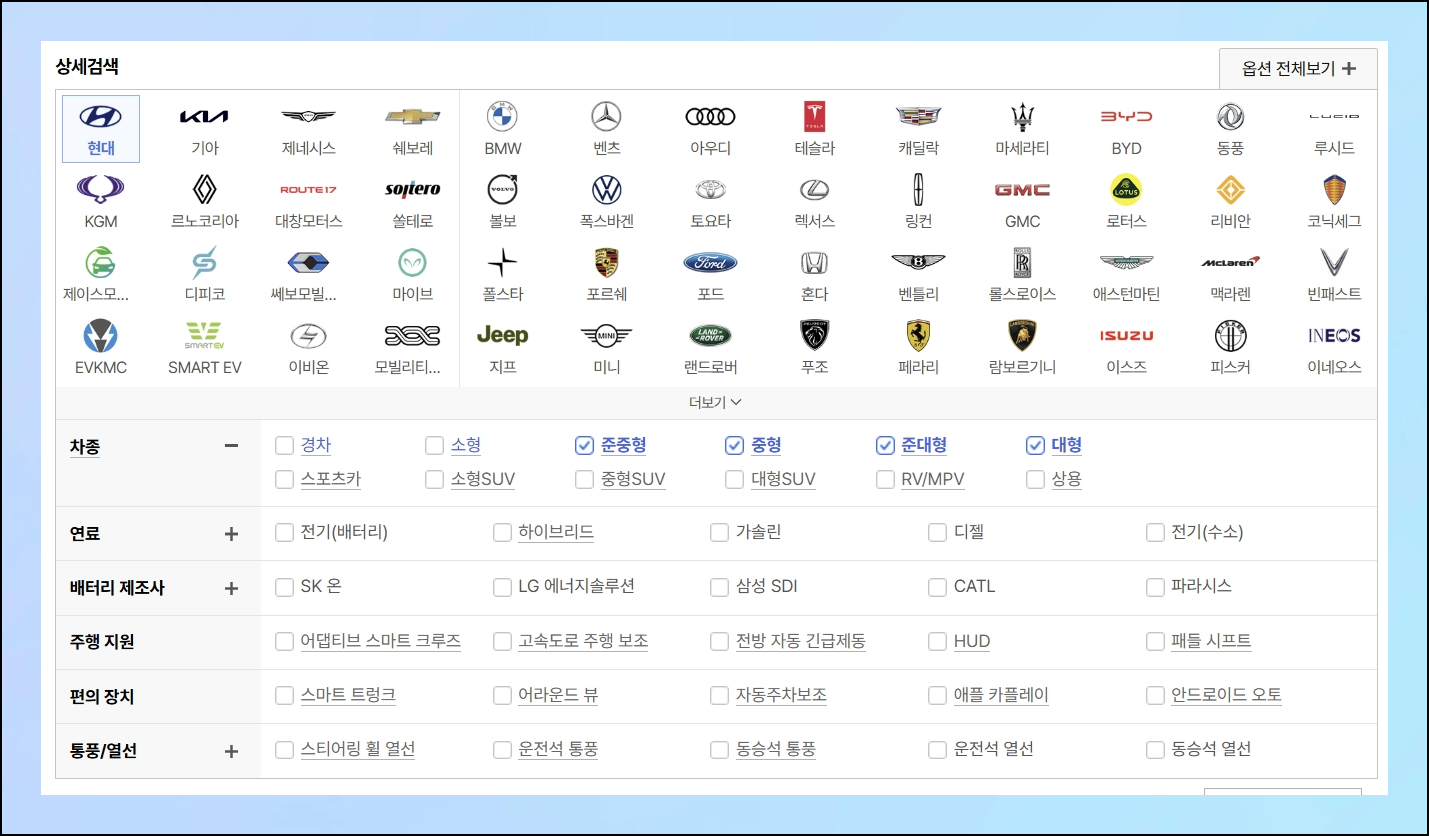Image resolution: width=1429 pixels, height=836 pixels.
Task: Select the Honda (혼다) logo
Action: pyautogui.click(x=814, y=262)
